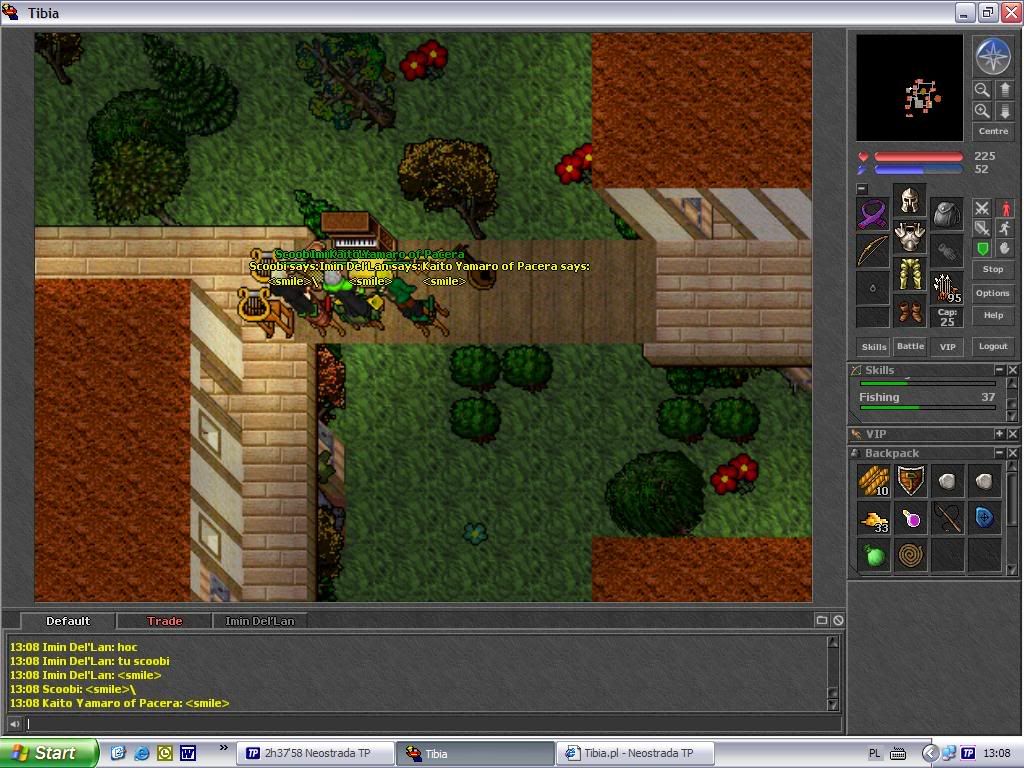The height and width of the screenshot is (768, 1024).
Task: Open the Options menu
Action: click(993, 293)
